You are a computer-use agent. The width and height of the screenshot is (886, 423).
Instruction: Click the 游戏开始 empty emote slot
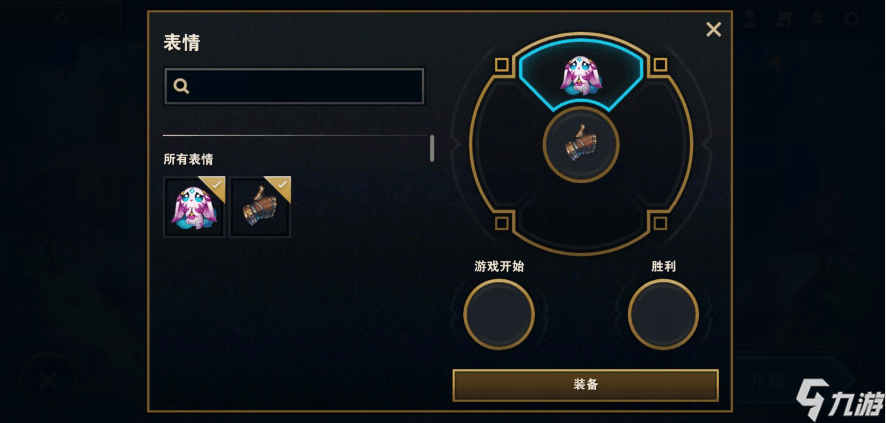coord(499,314)
